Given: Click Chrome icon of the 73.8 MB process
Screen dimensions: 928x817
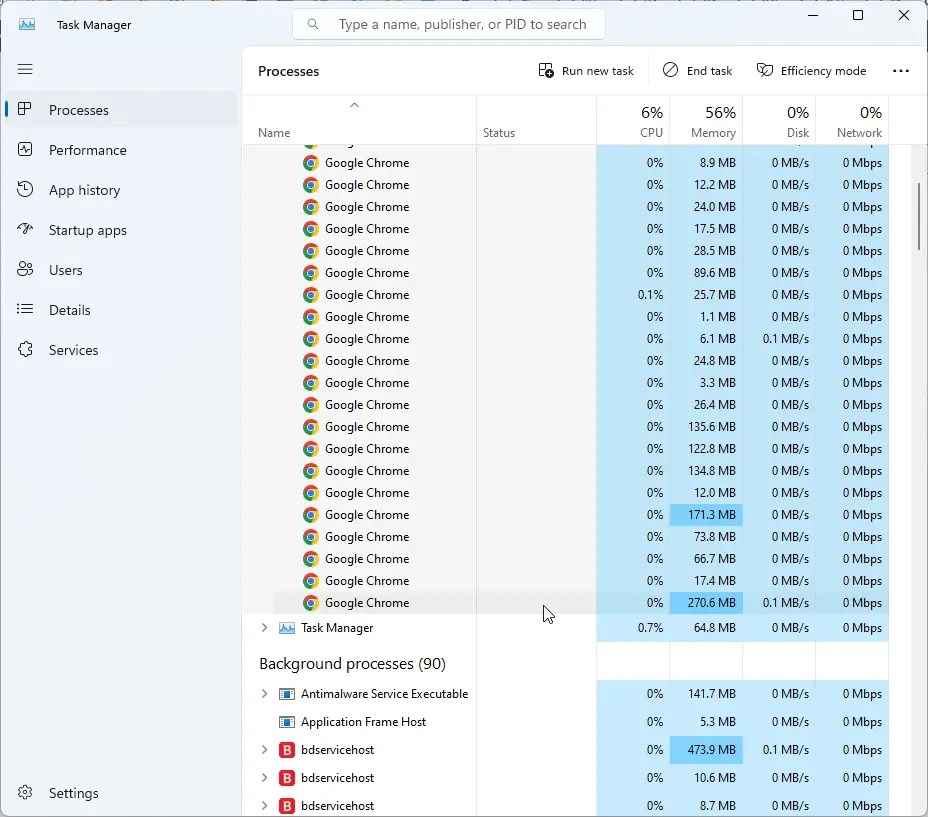Looking at the screenshot, I should [311, 537].
